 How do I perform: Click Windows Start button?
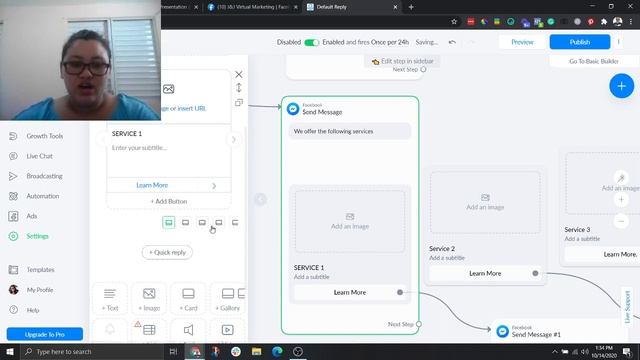pos(9,351)
